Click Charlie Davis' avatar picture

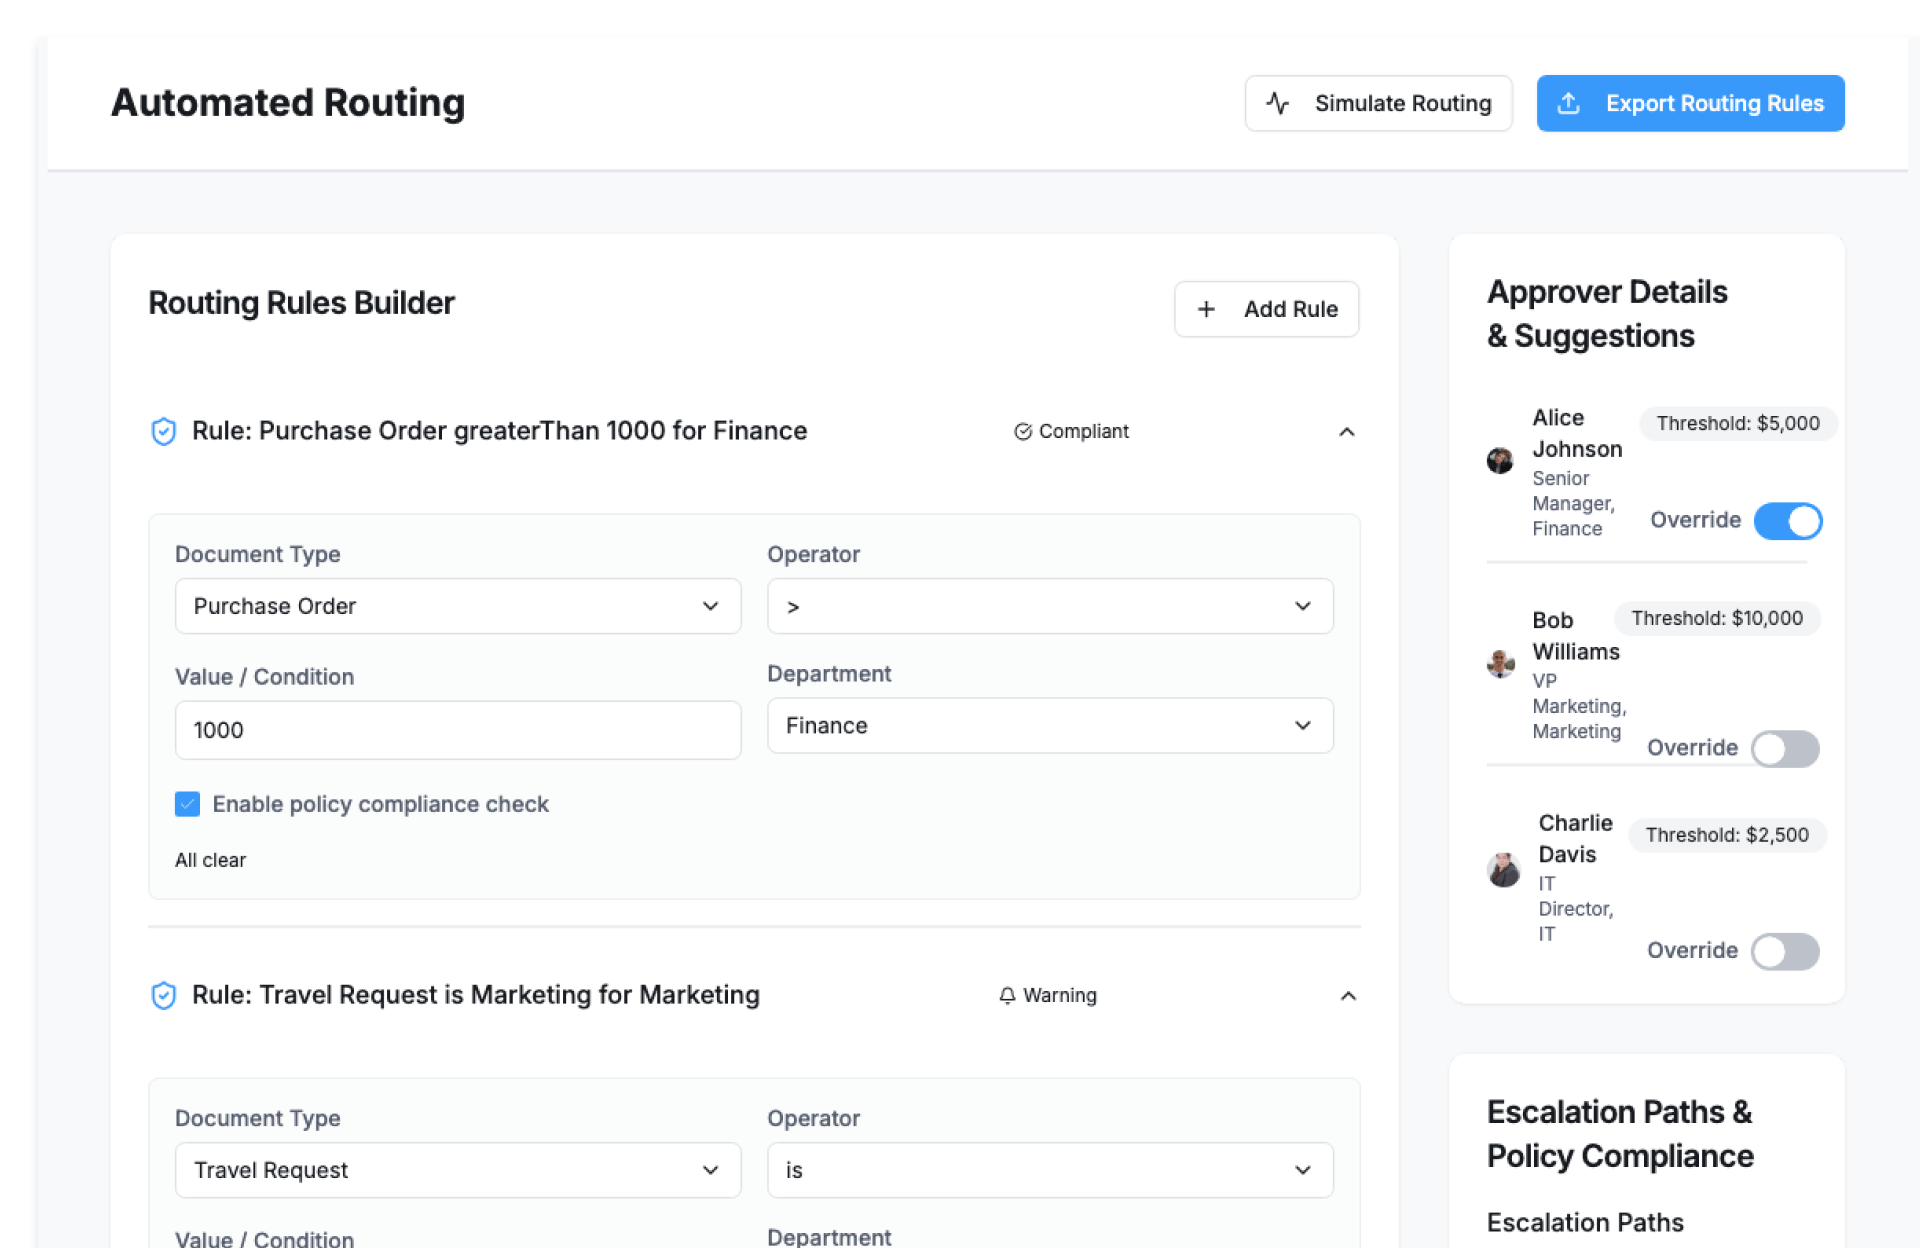[x=1503, y=869]
